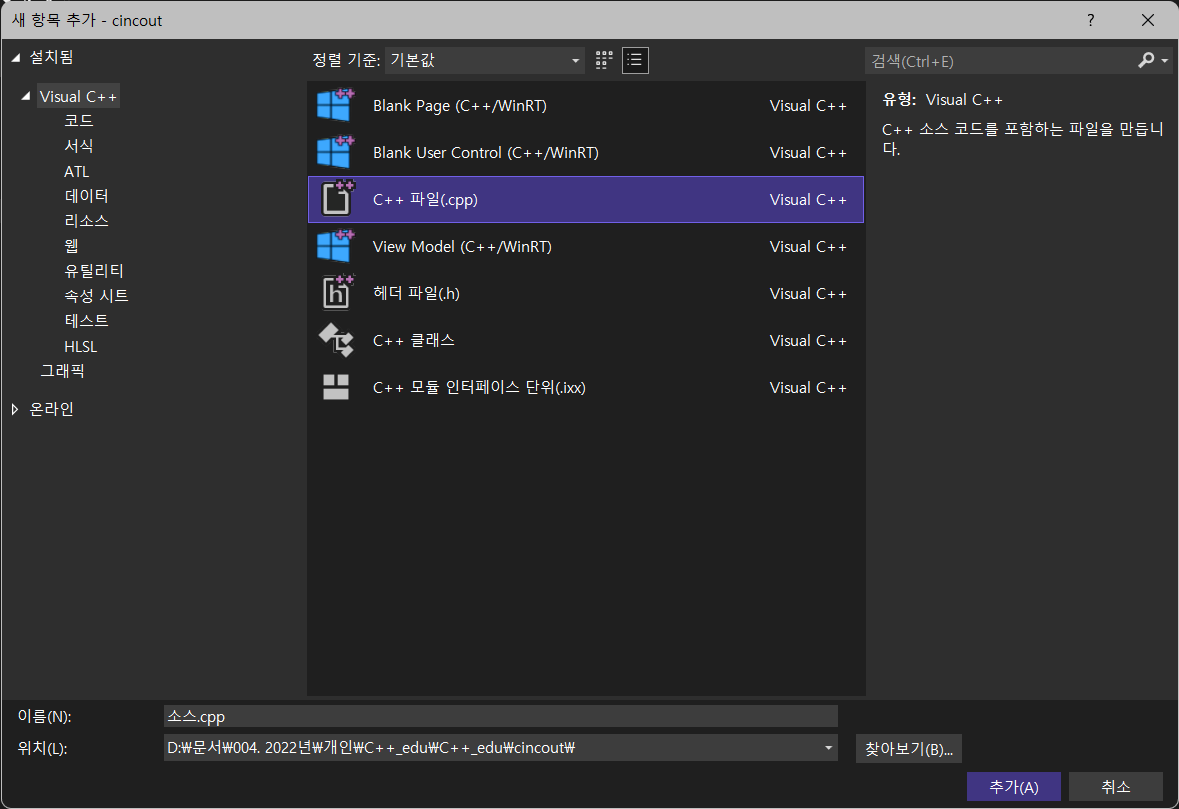Click the 추가(A) button
Screen dimensions: 1179x809
(x=1014, y=786)
